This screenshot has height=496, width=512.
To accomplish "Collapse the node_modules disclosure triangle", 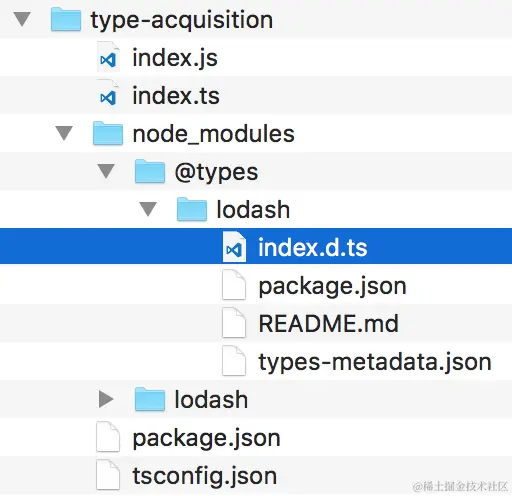I will coord(64,133).
